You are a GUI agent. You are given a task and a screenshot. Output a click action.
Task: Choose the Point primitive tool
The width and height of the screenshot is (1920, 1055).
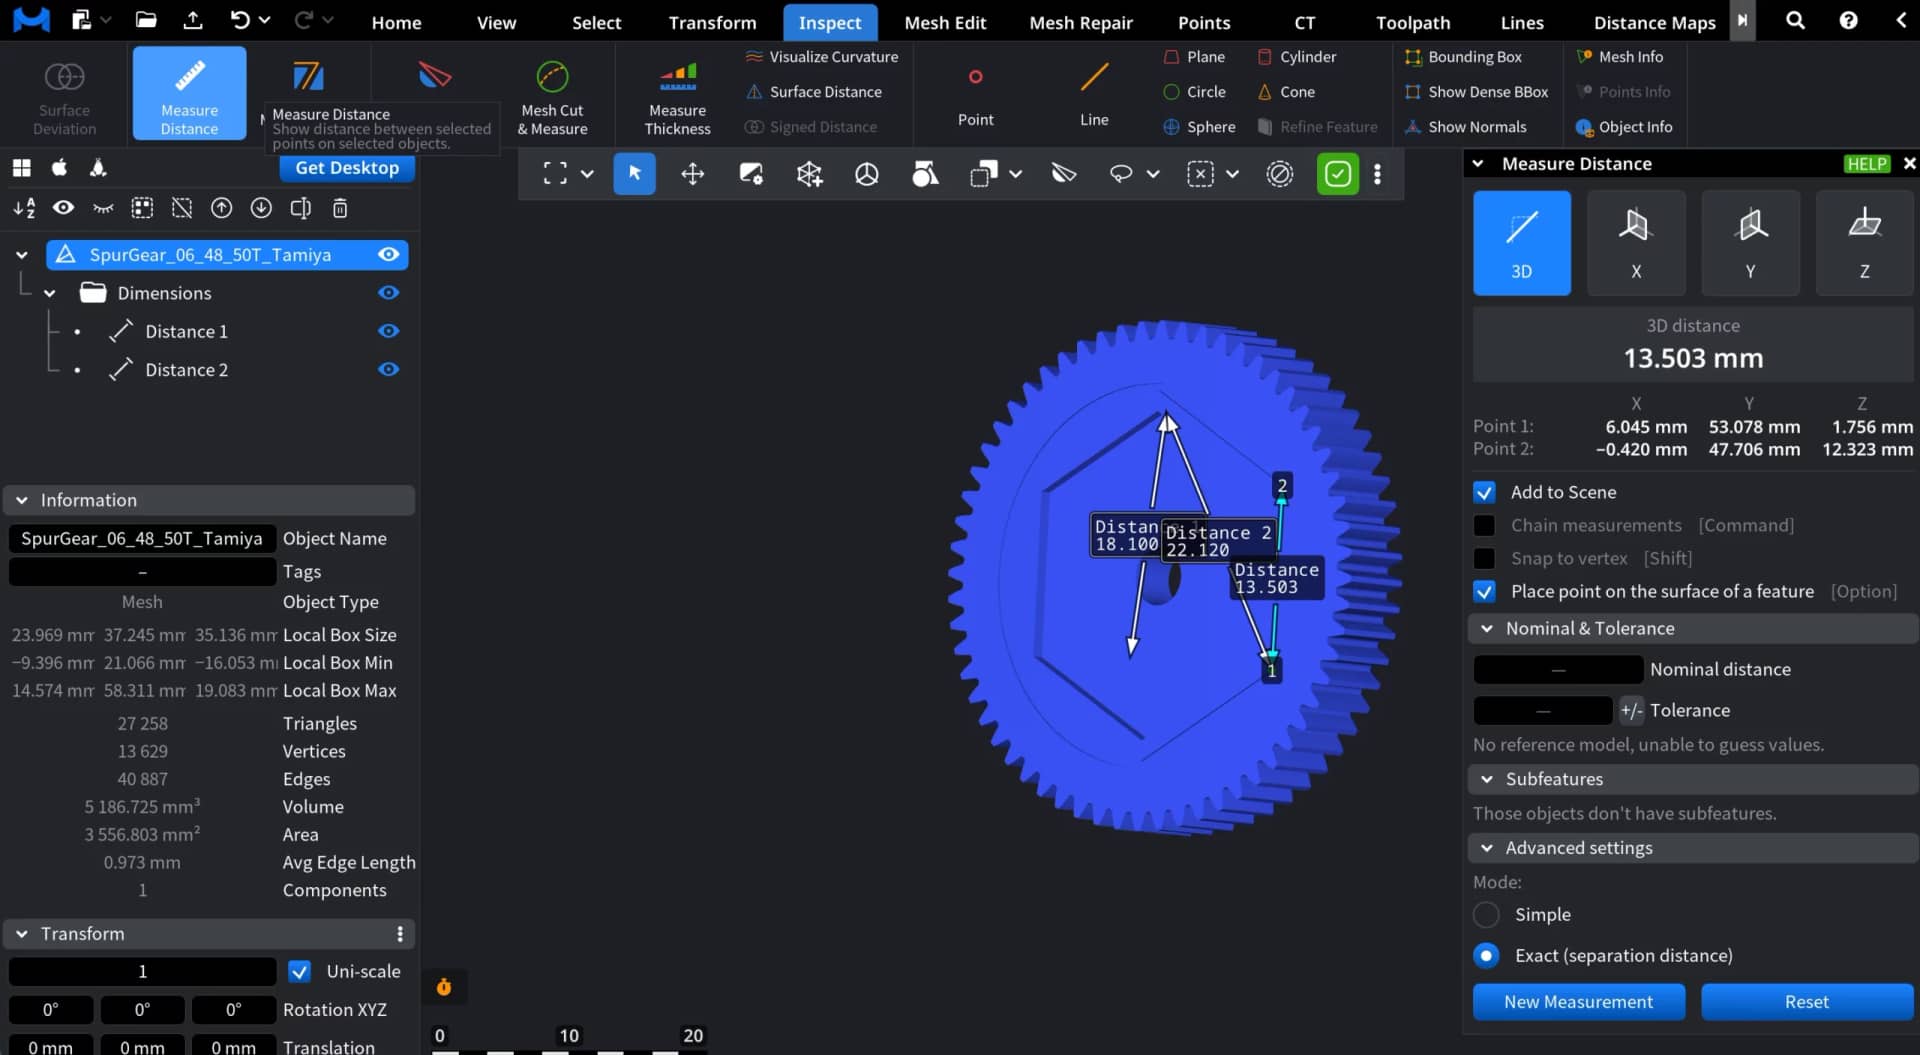pyautogui.click(x=975, y=96)
